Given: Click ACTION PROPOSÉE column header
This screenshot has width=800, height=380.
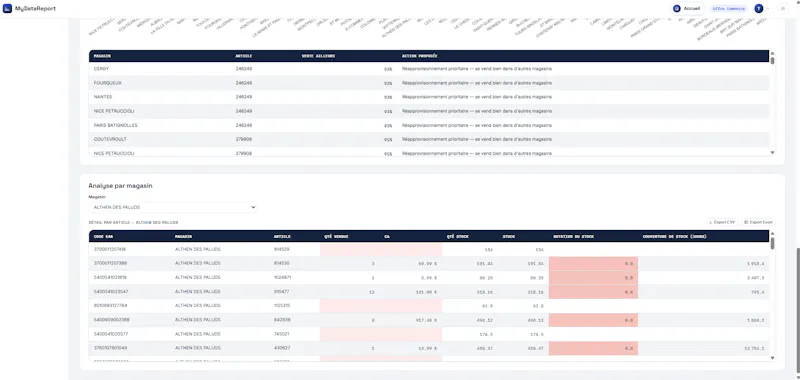Looking at the screenshot, I should pyautogui.click(x=419, y=56).
